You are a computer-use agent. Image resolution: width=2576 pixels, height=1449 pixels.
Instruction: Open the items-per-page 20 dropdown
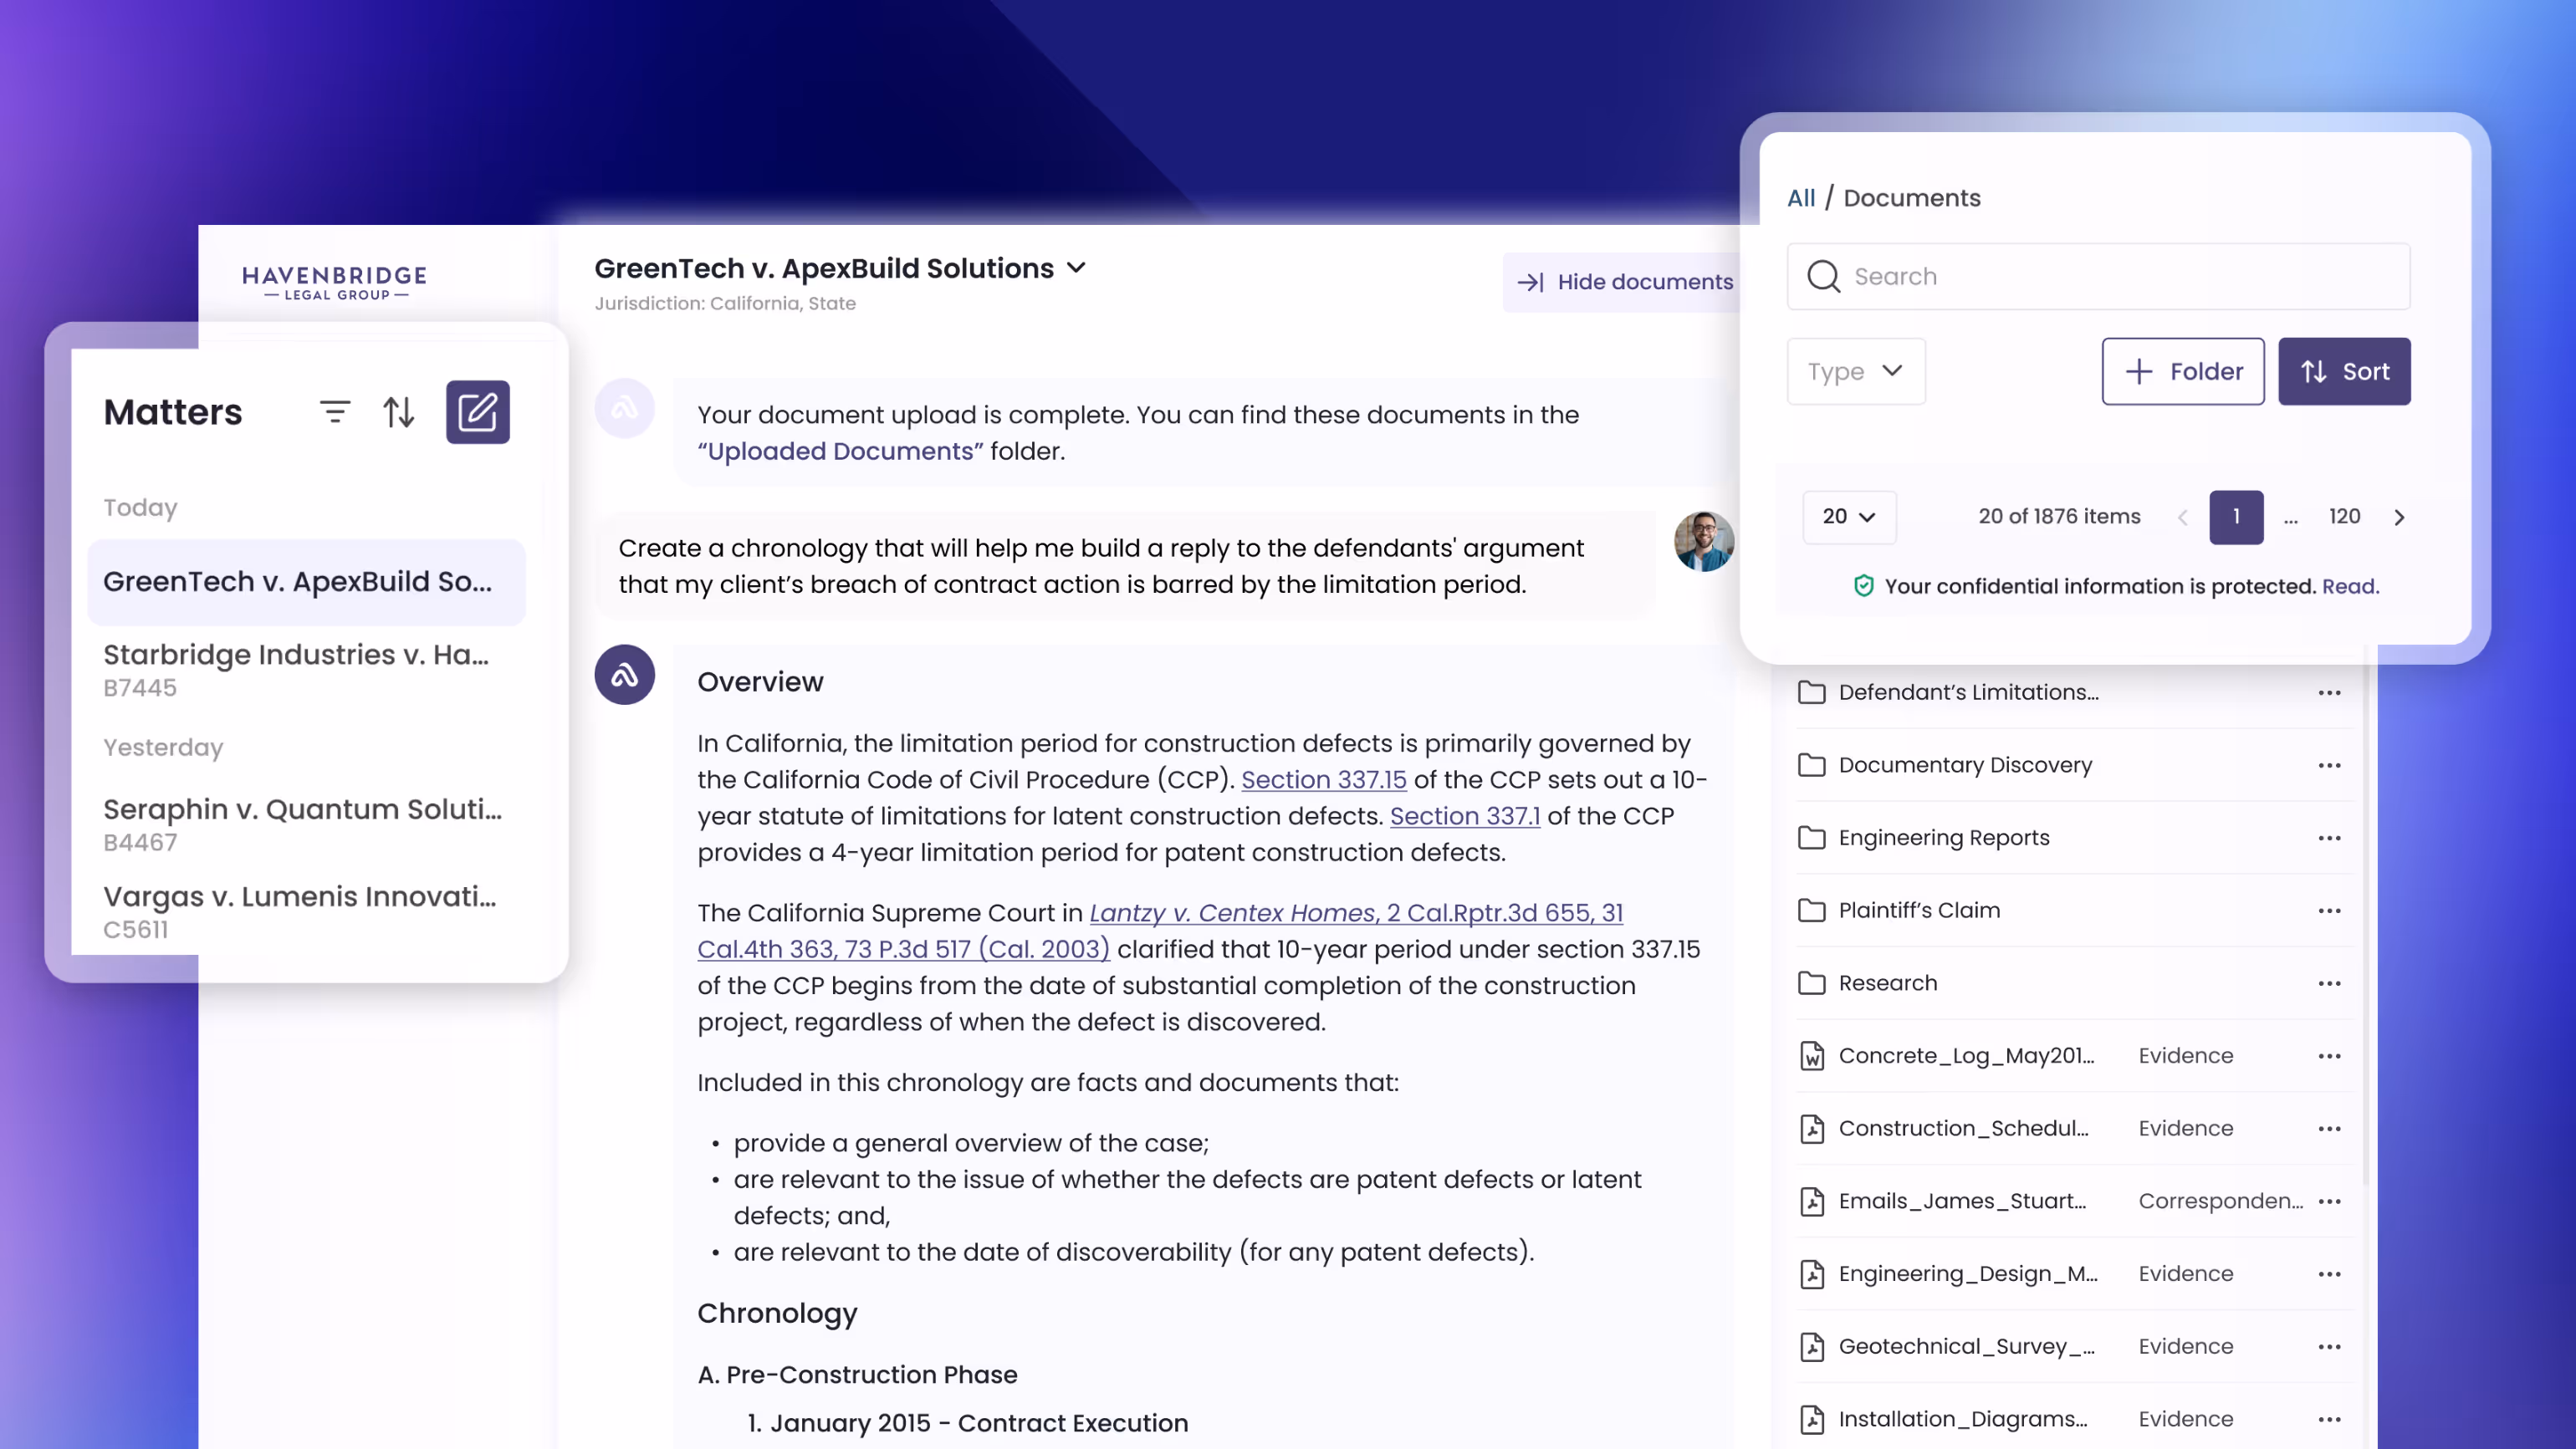click(1848, 517)
